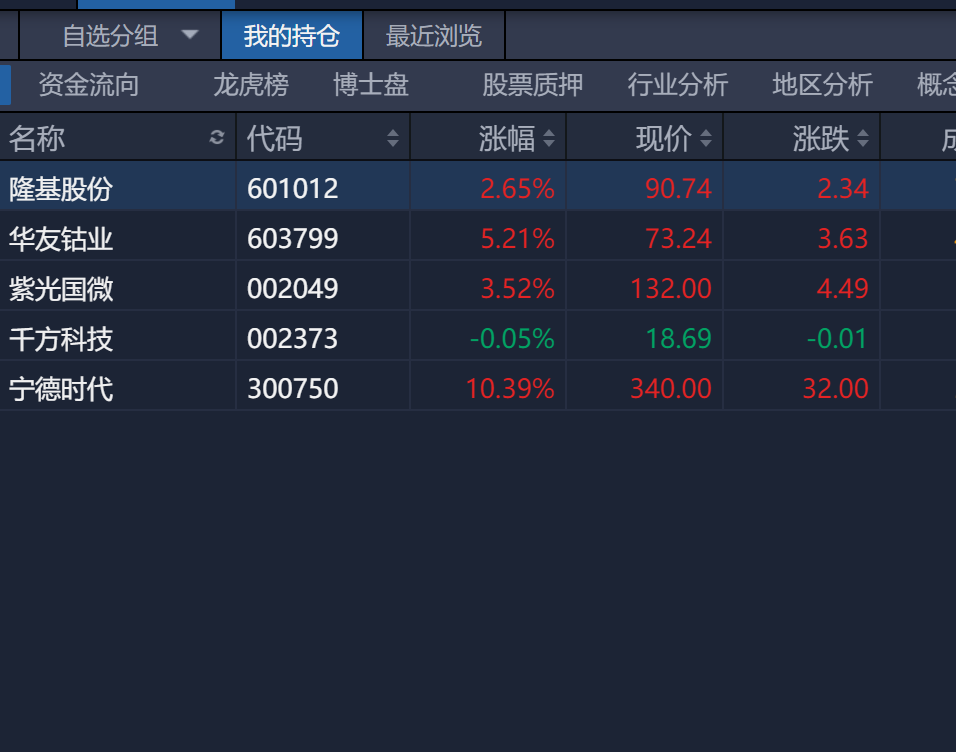Switch to 我的持仓 tab
Viewport: 956px width, 752px height.
(292, 36)
